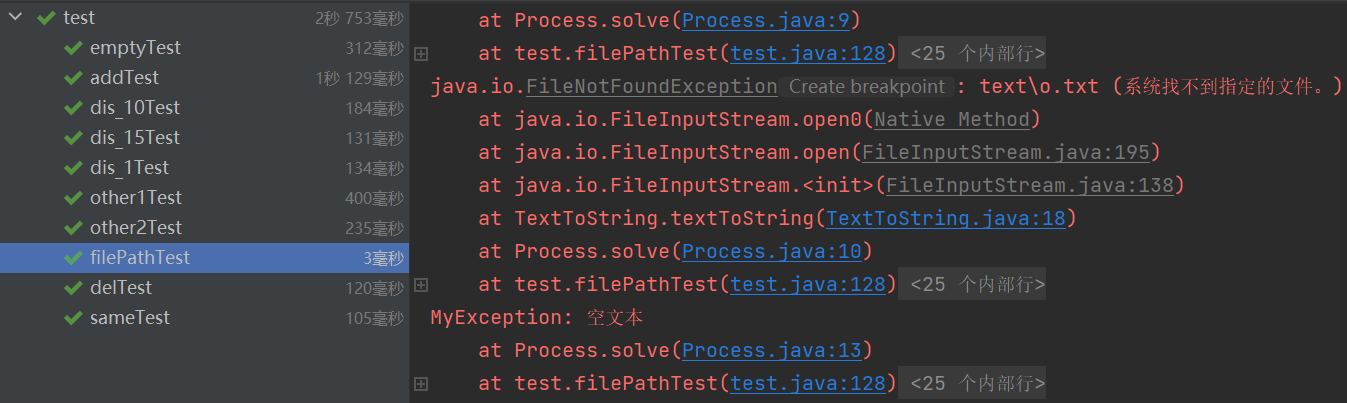Expand the folded frames after Process.java:9
The height and width of the screenshot is (403, 1347).
click(x=421, y=53)
